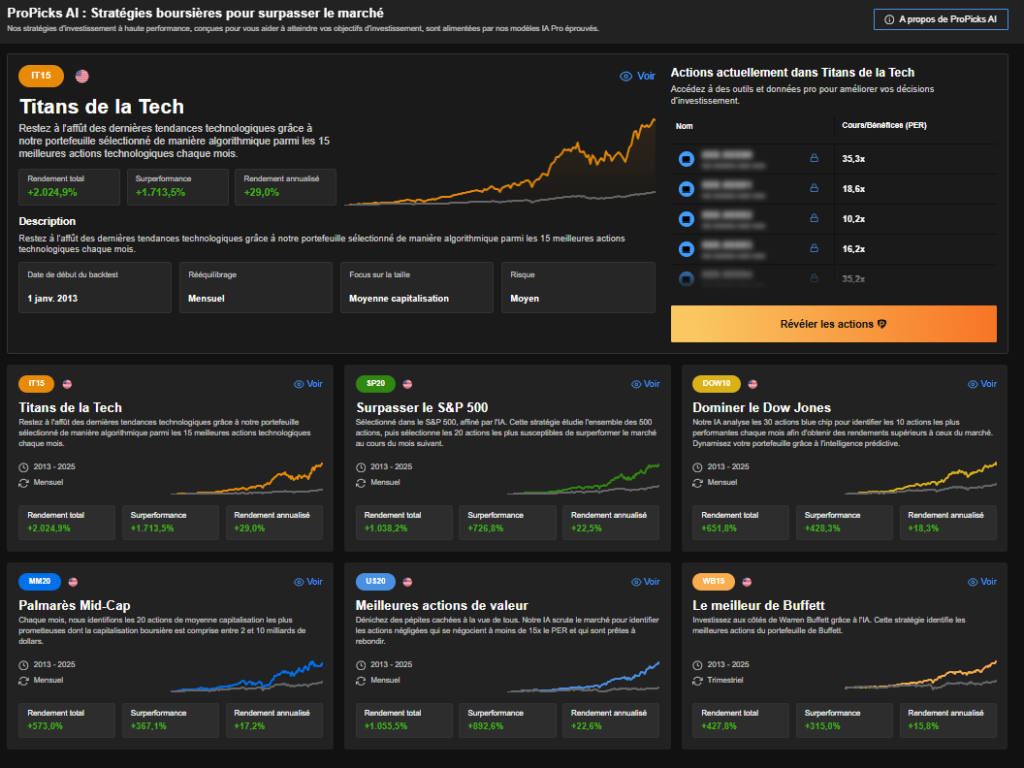This screenshot has width=1024, height=768.
Task: Click the lock icon beside the 35,3x row
Action: click(813, 158)
